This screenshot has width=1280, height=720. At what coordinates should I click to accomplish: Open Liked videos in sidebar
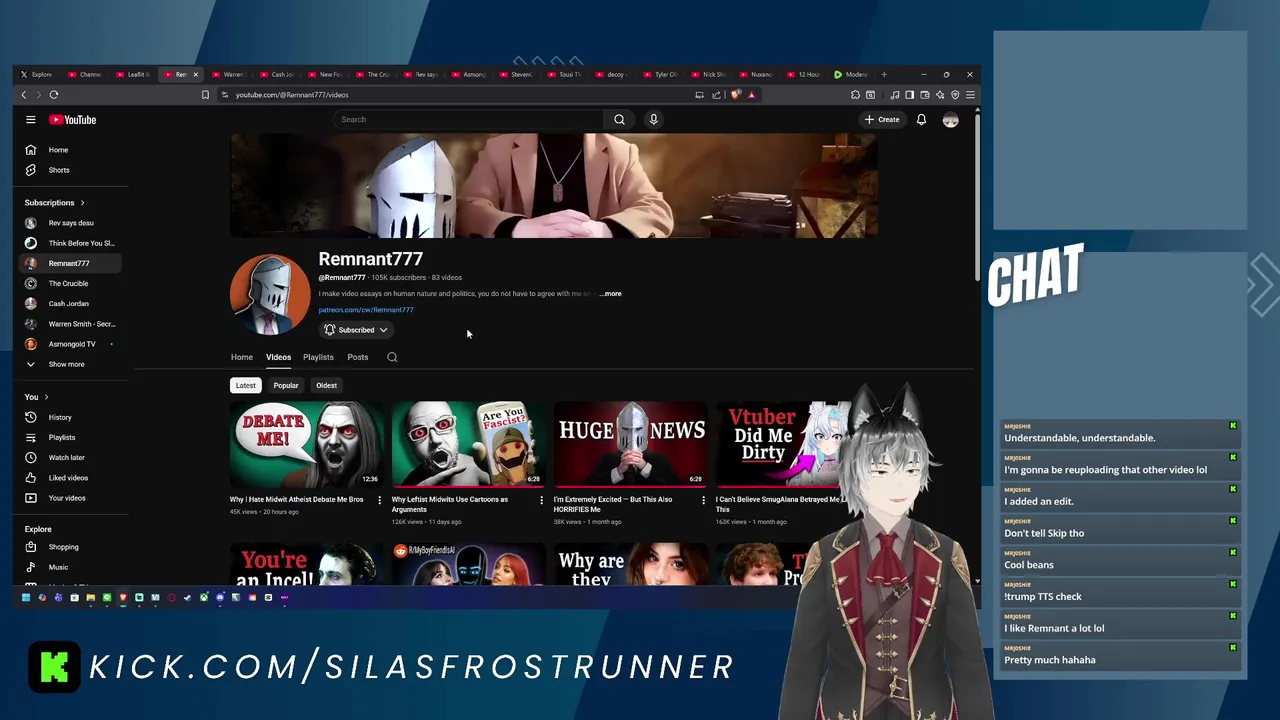[70, 477]
